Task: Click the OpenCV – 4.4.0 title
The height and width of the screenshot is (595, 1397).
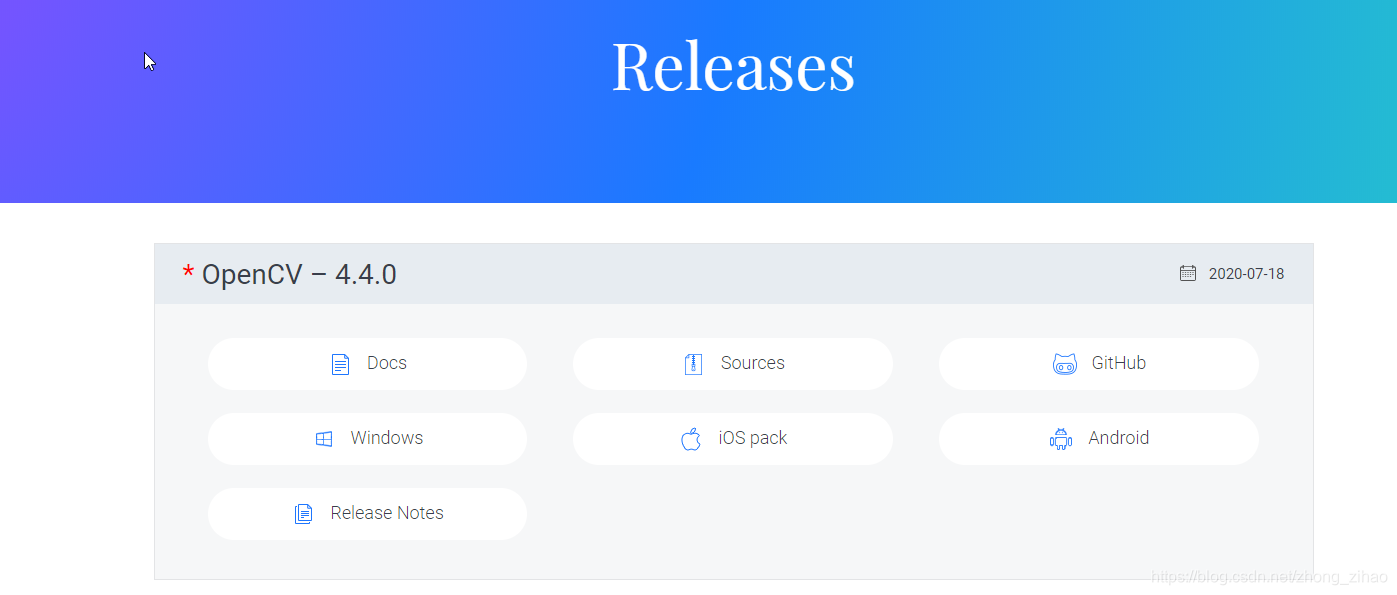Action: tap(299, 274)
